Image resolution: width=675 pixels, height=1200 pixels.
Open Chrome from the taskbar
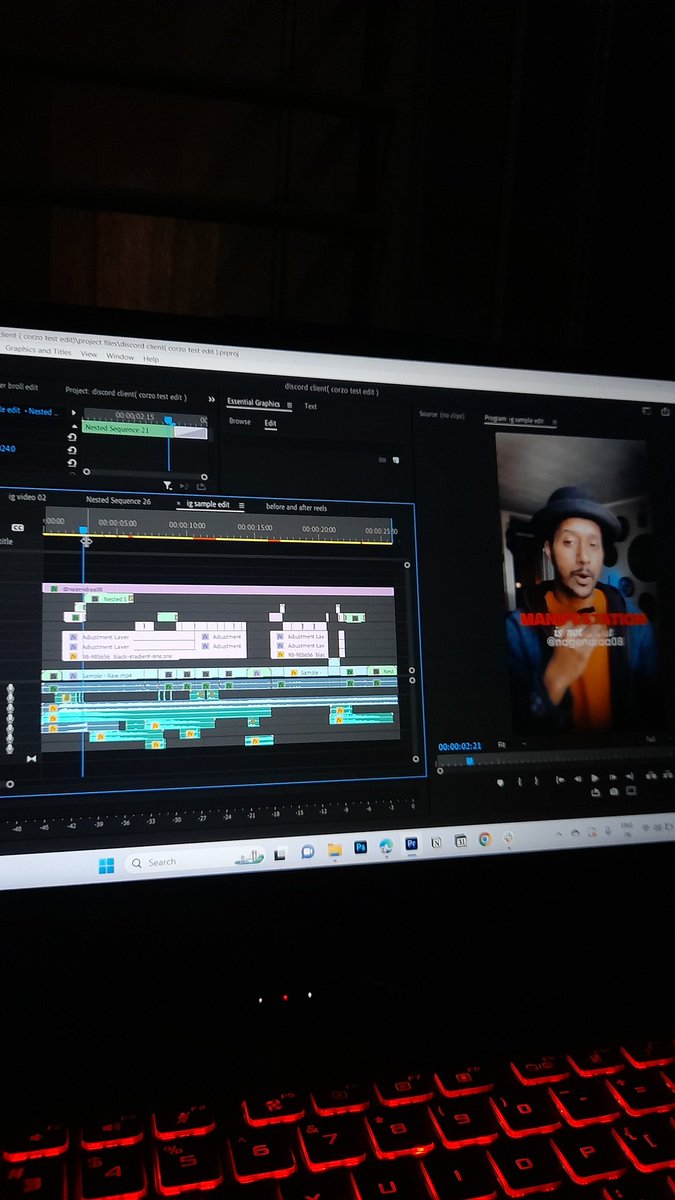[x=485, y=839]
